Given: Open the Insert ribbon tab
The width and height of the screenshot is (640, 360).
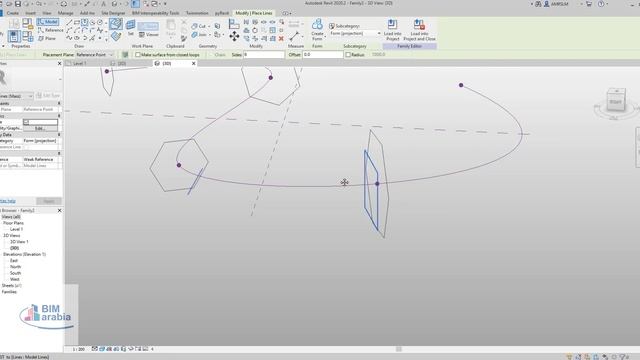Looking at the screenshot, I should (31, 13).
